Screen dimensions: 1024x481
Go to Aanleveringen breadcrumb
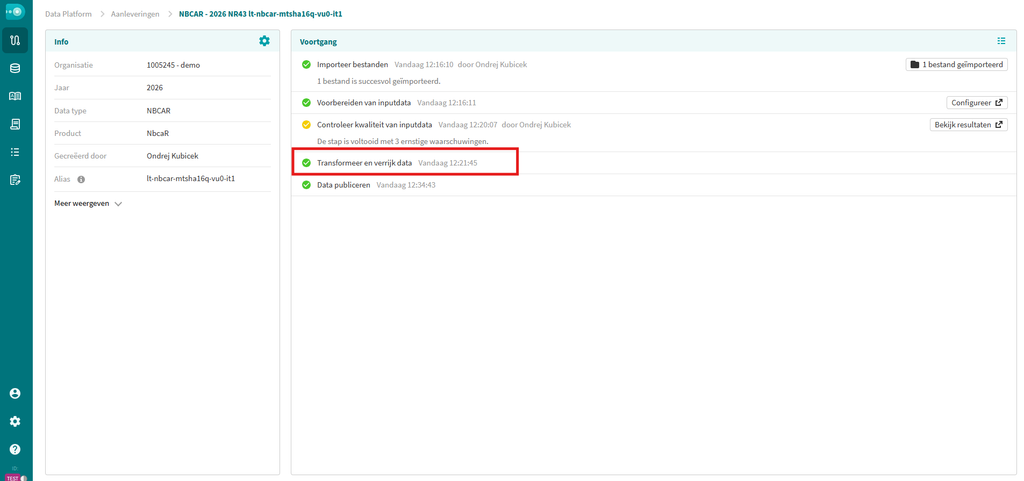[136, 14]
